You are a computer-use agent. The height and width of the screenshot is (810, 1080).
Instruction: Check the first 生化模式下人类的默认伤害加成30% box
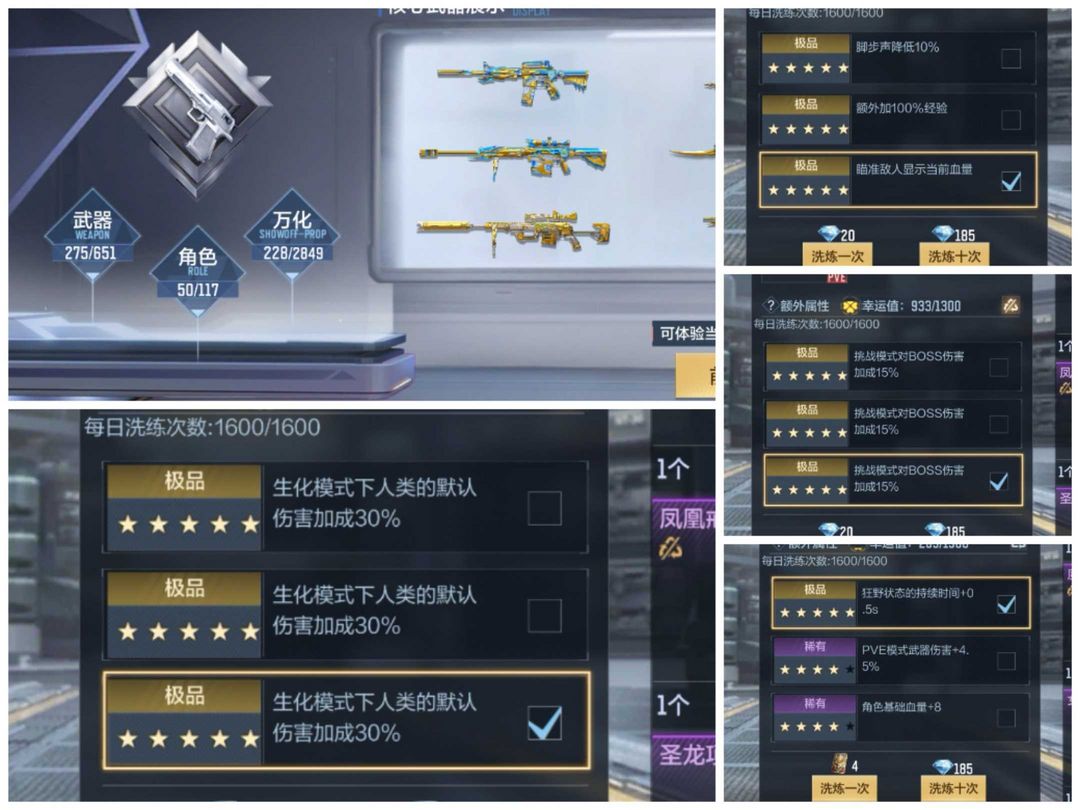(544, 508)
